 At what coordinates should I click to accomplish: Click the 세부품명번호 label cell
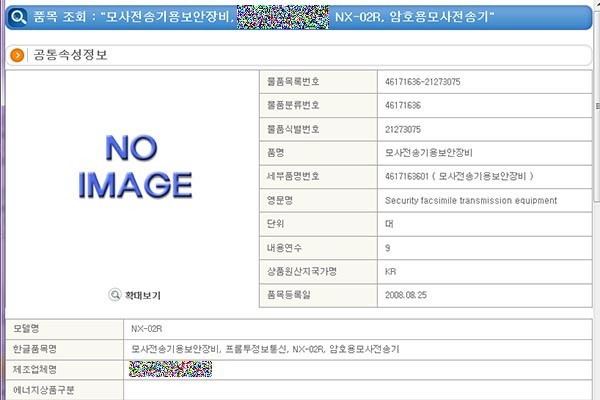pos(318,176)
